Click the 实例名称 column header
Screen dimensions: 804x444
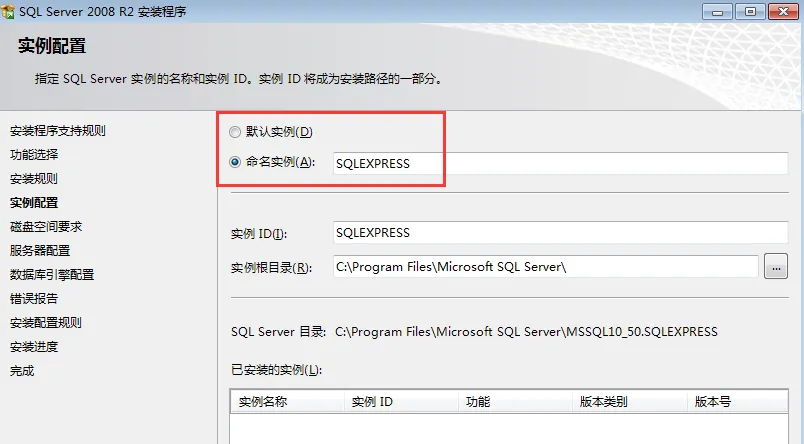[x=287, y=401]
